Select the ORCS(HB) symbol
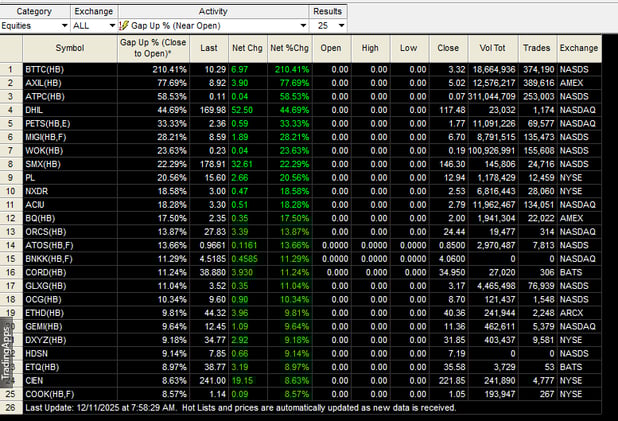This screenshot has width=618, height=421. [x=46, y=232]
